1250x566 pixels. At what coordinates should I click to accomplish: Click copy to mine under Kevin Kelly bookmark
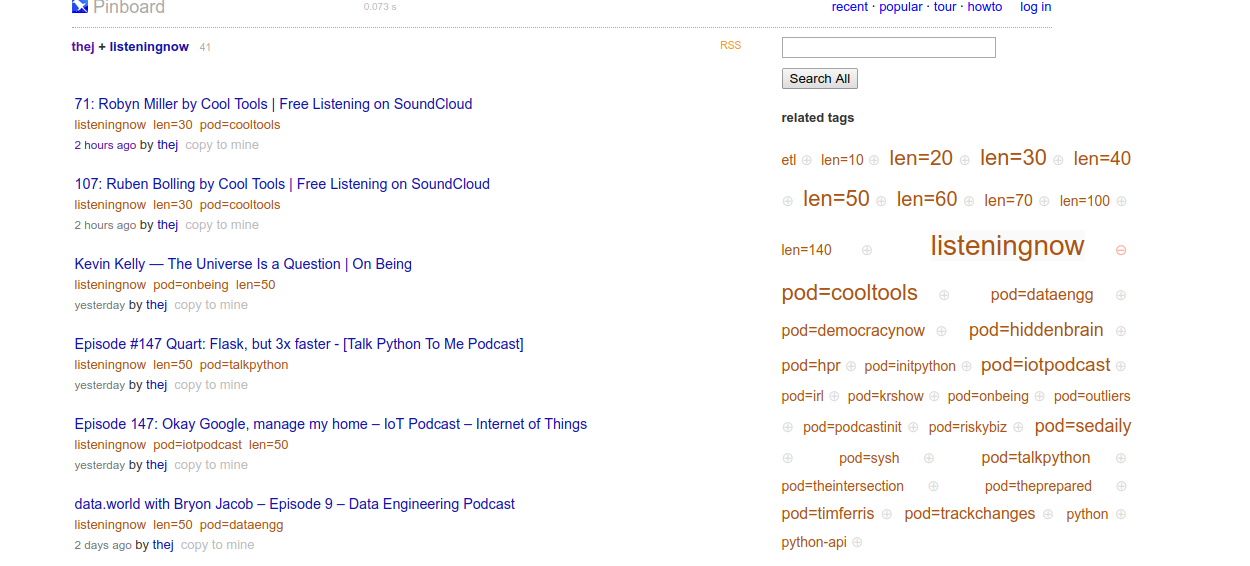pyautogui.click(x=211, y=305)
